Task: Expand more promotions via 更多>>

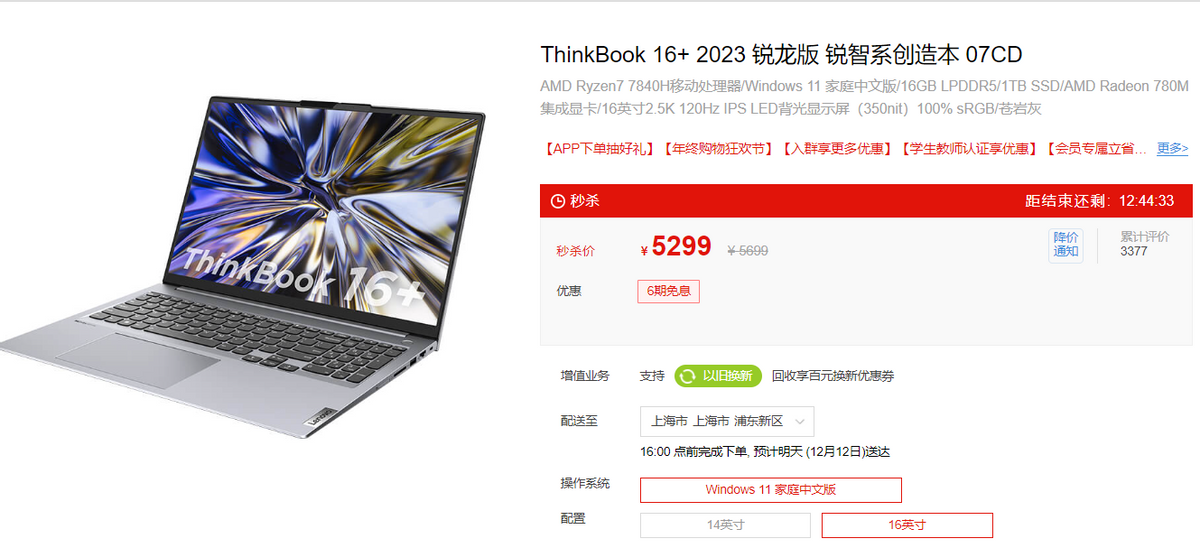Action: 1172,148
